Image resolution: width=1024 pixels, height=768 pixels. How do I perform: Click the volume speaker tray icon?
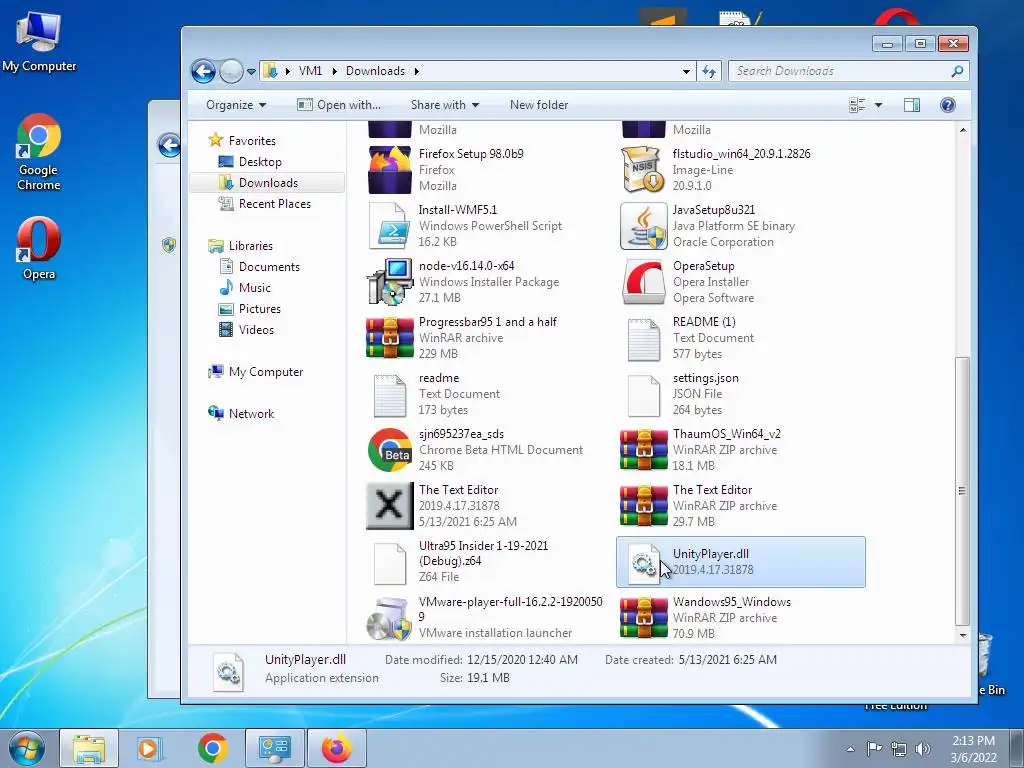pos(923,749)
